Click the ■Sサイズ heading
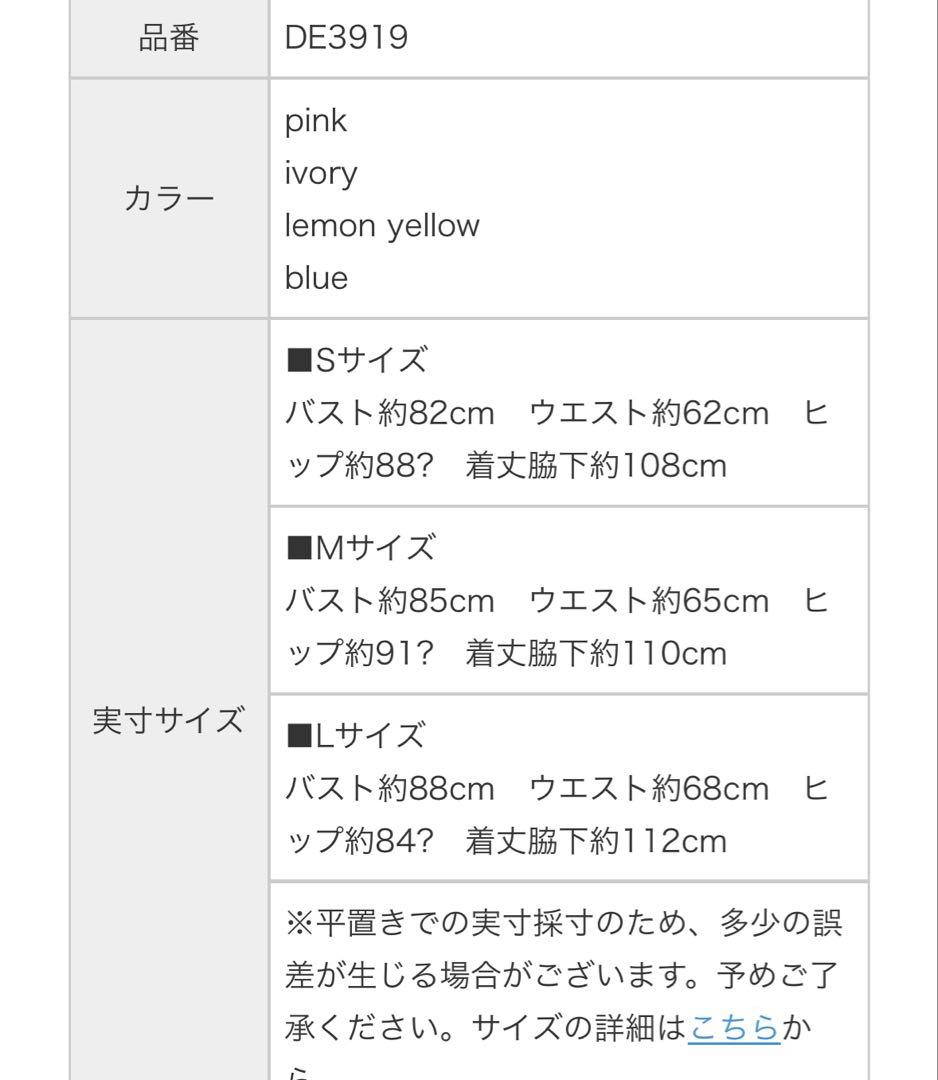The width and height of the screenshot is (938, 1080). (357, 360)
